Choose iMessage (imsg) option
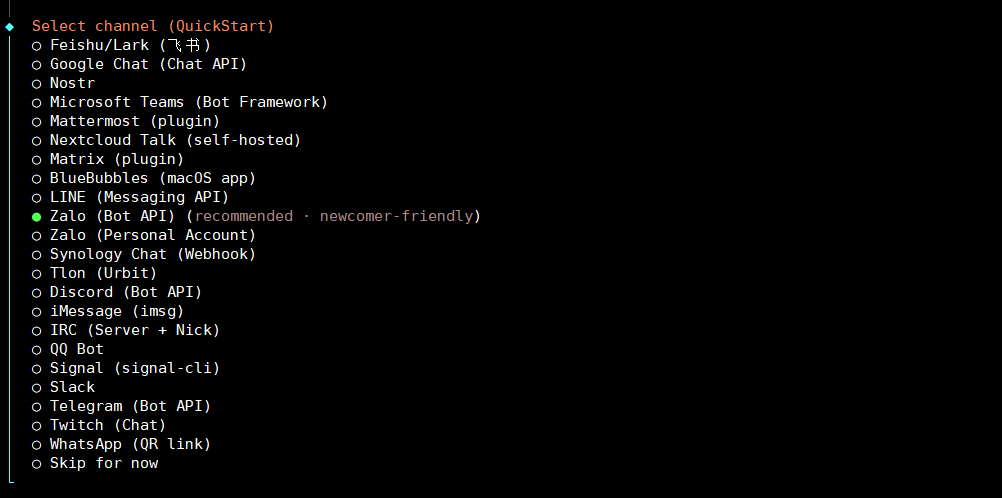1002x498 pixels. [x=116, y=311]
